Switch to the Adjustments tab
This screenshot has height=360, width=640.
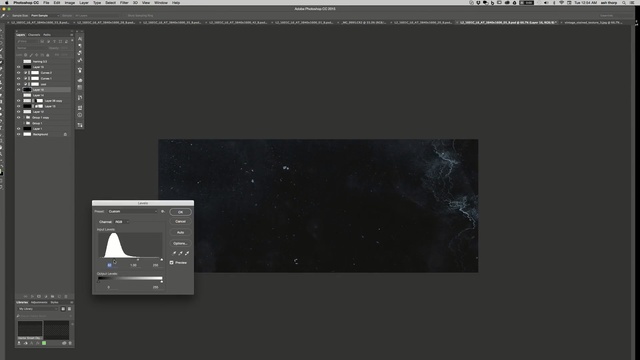39,302
